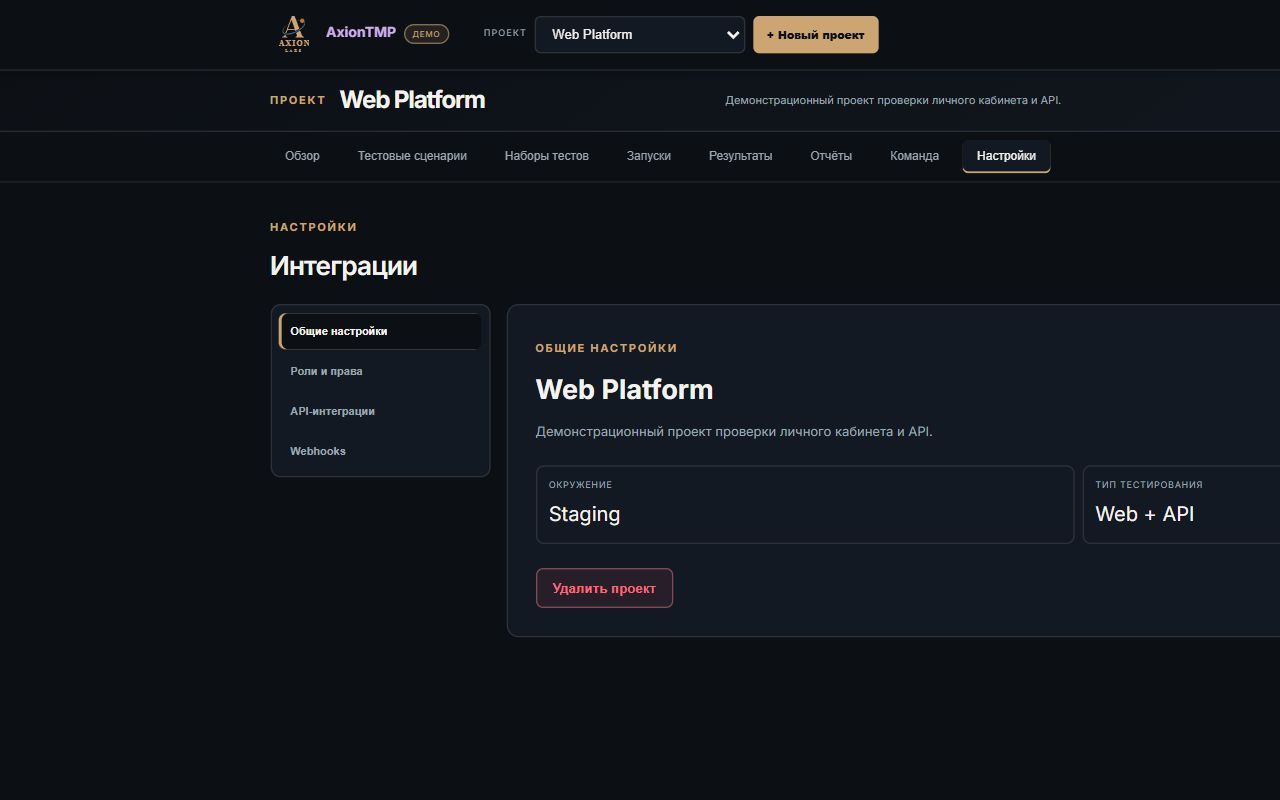The image size is (1280, 800).
Task: Click the Axion Labs logo icon
Action: 294,34
